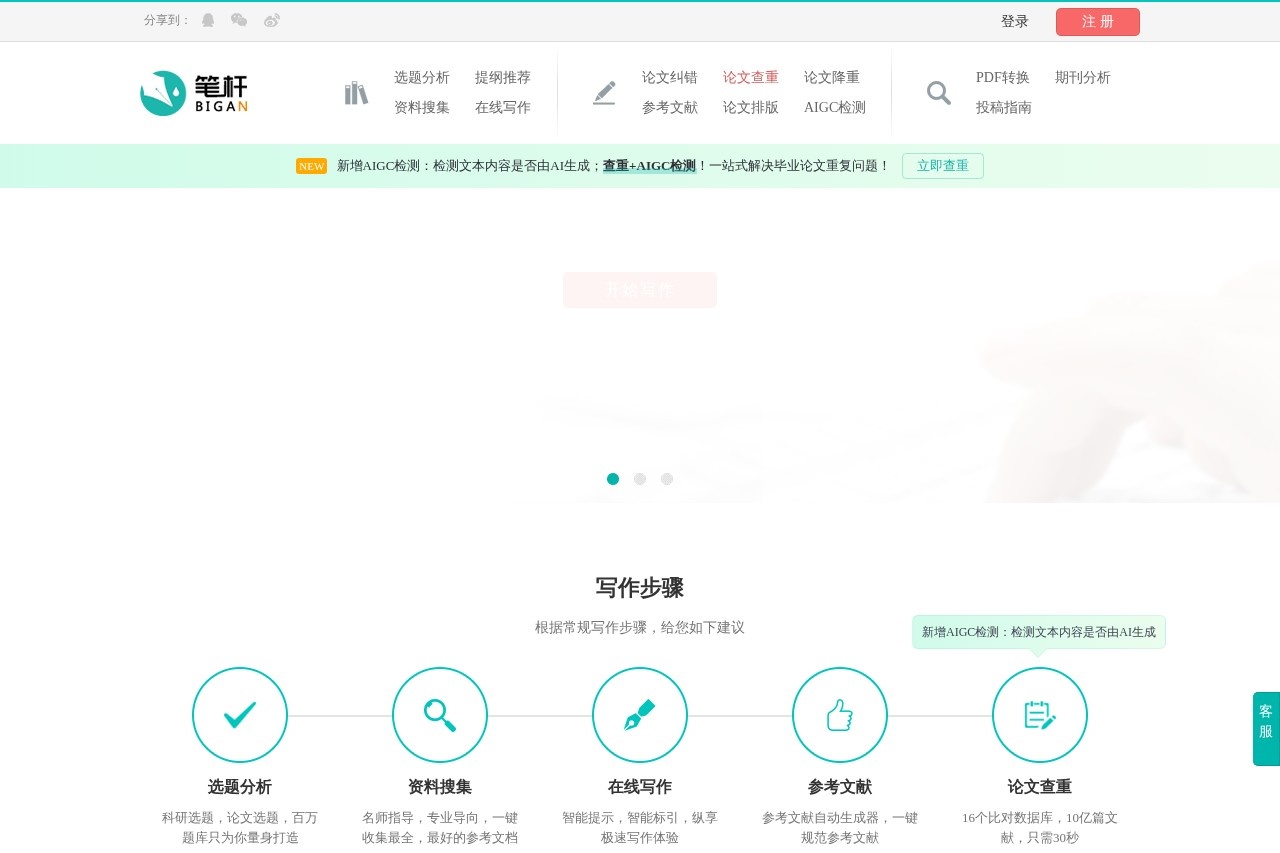This screenshot has height=853, width=1280.
Task: Select the checkmark icon above 选题分析 step
Action: (x=240, y=715)
